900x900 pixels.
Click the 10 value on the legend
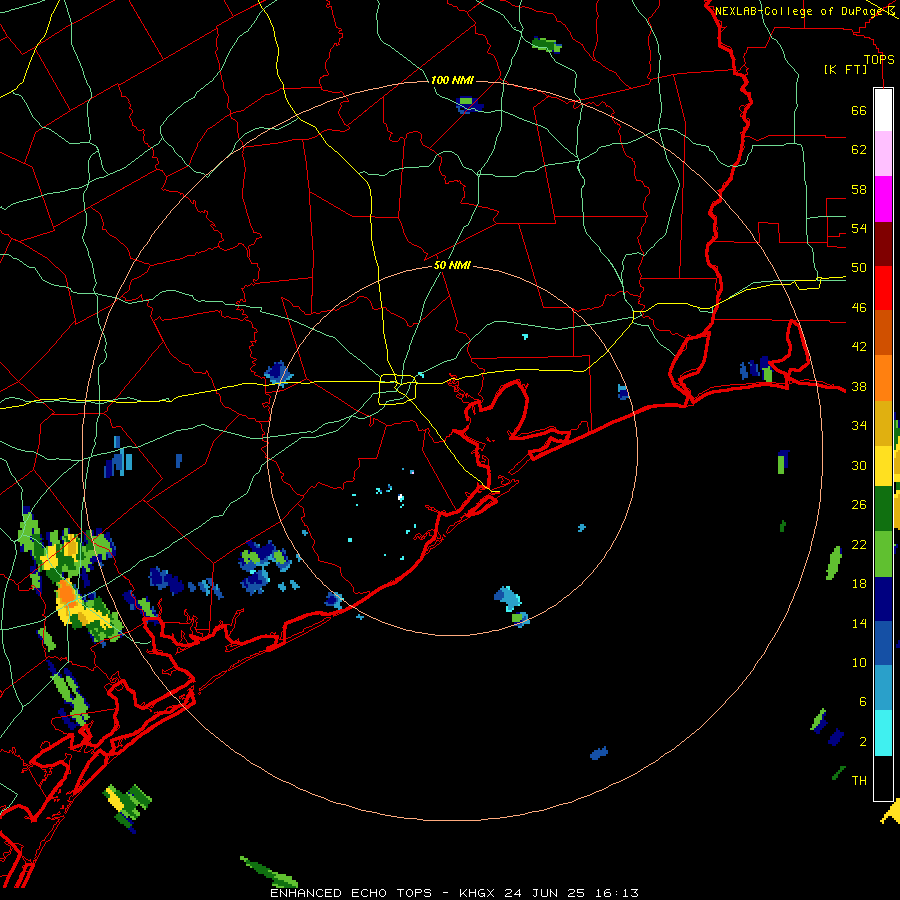(859, 663)
